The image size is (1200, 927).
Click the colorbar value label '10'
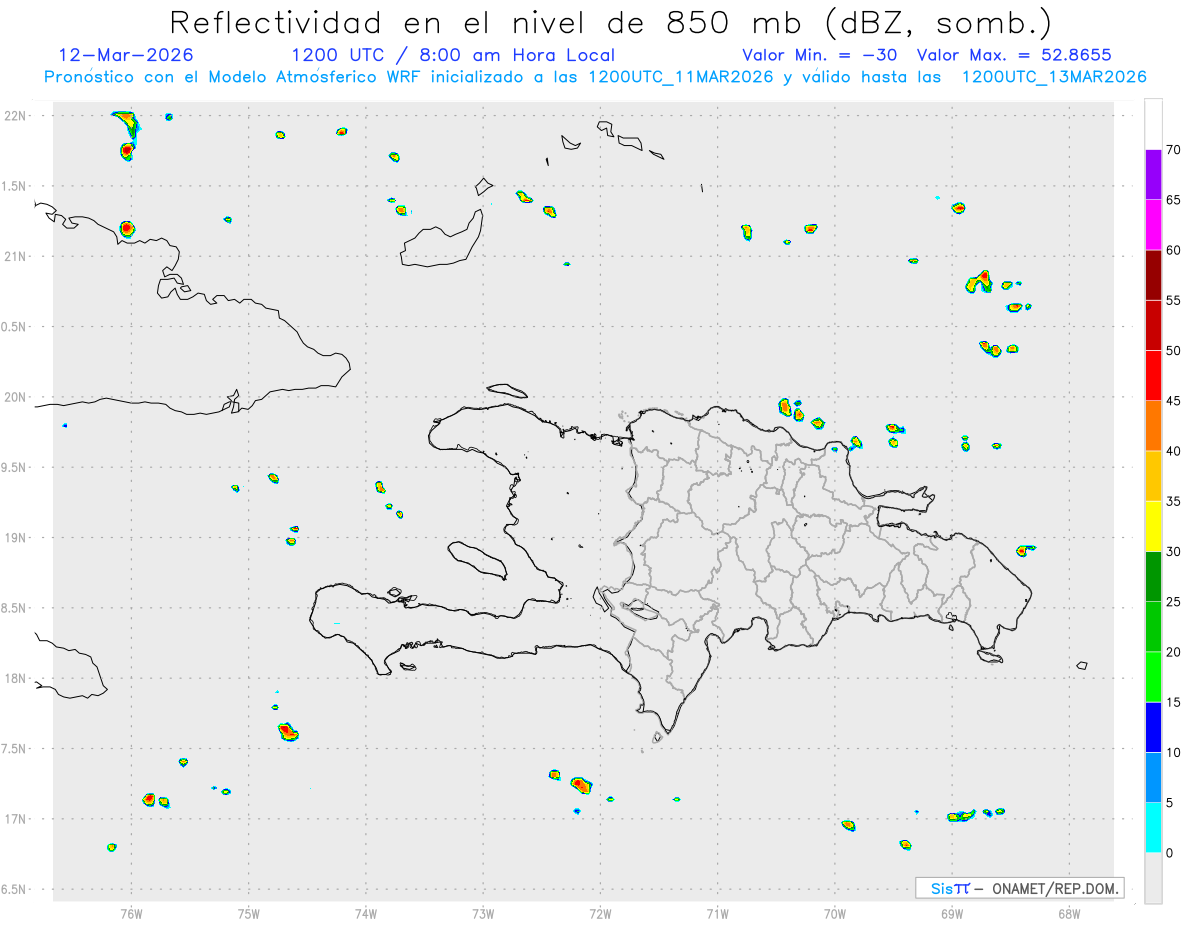pos(1173,752)
